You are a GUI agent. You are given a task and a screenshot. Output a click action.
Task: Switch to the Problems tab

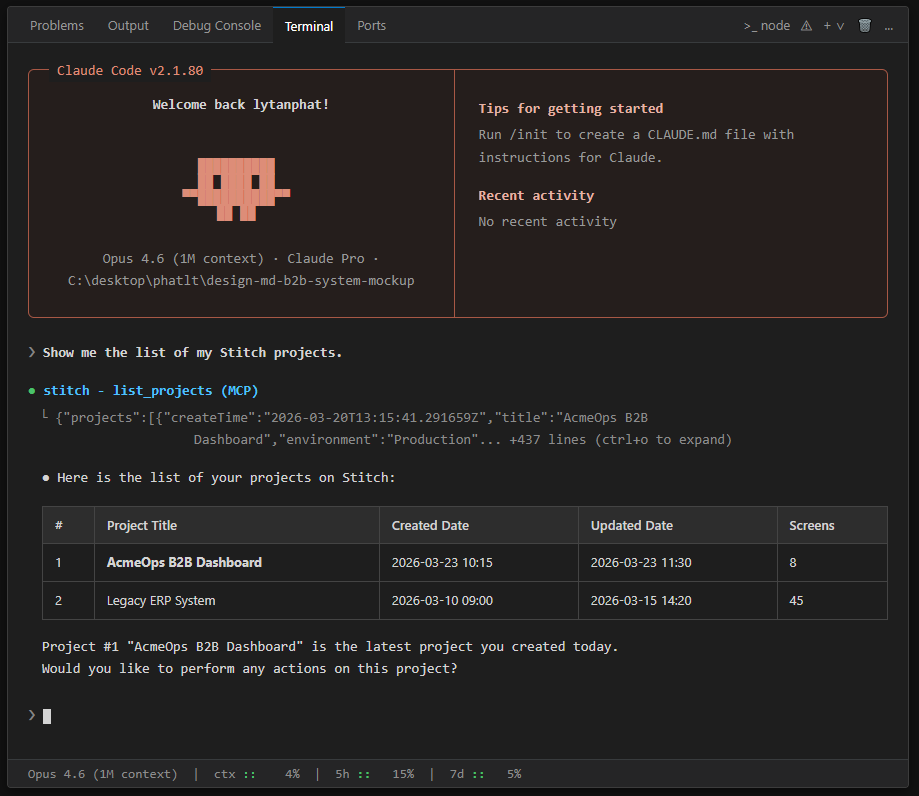57,26
